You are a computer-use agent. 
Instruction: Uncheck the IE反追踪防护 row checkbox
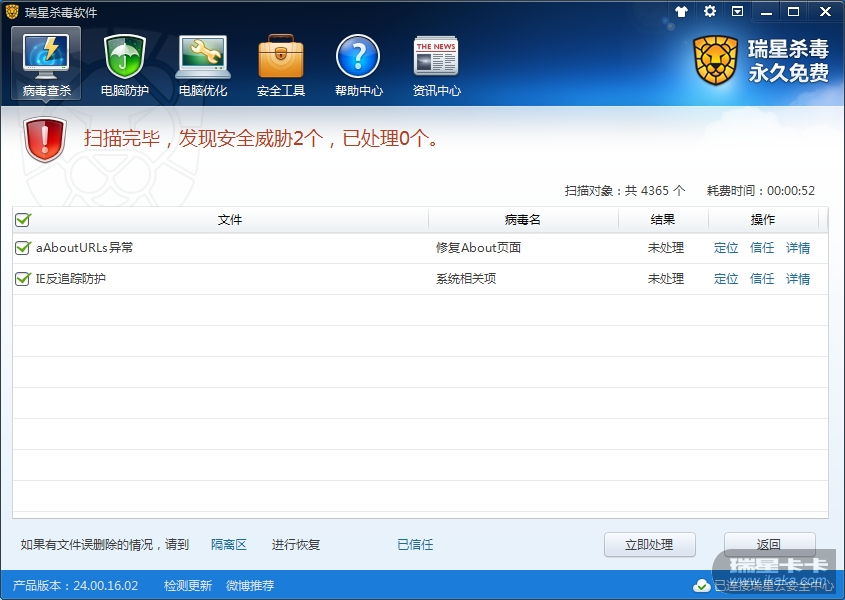click(x=23, y=279)
